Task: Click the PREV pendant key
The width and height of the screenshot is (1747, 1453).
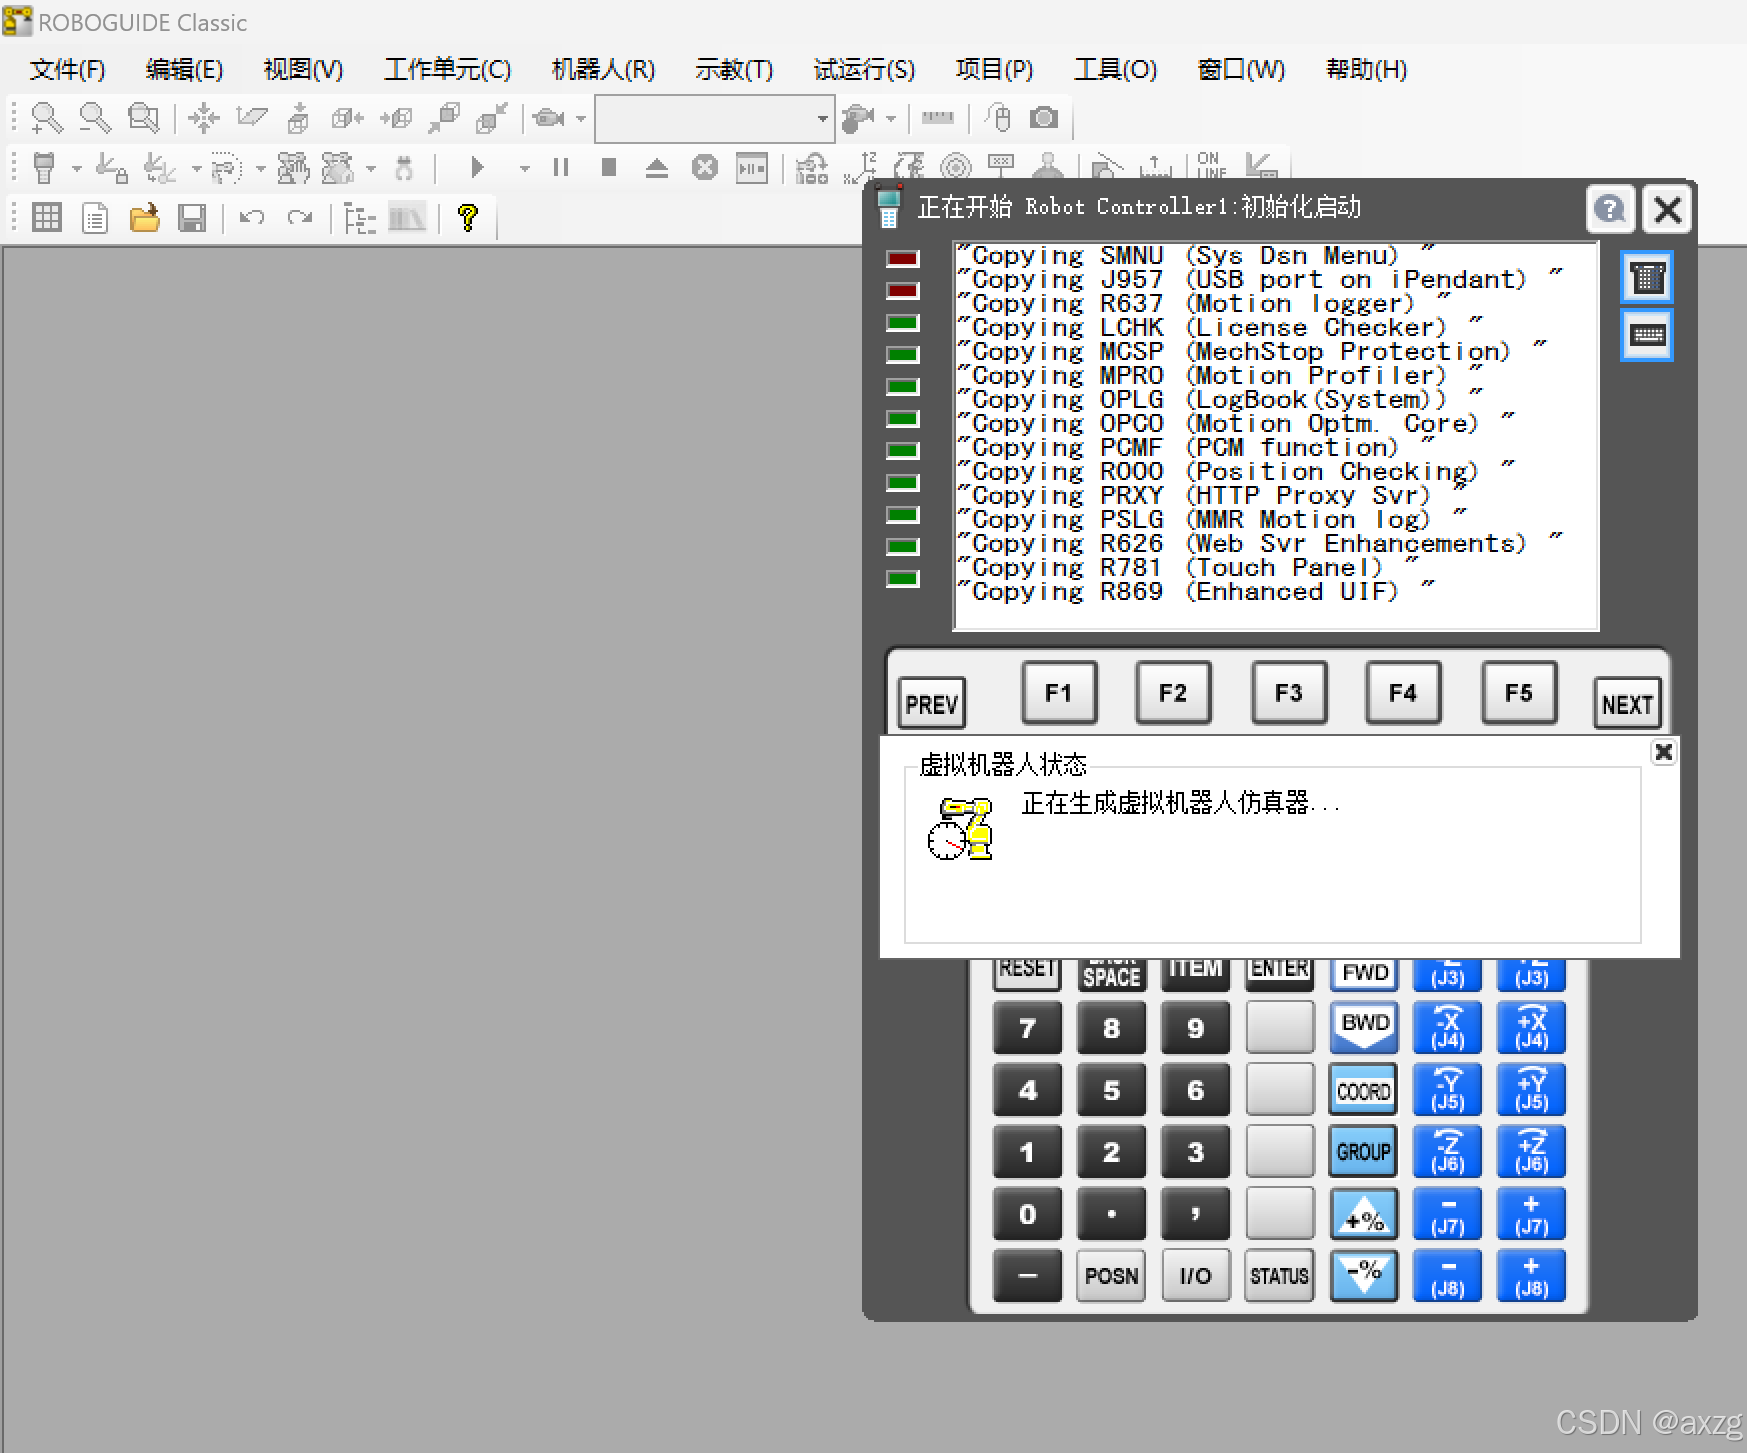Action: pyautogui.click(x=931, y=704)
